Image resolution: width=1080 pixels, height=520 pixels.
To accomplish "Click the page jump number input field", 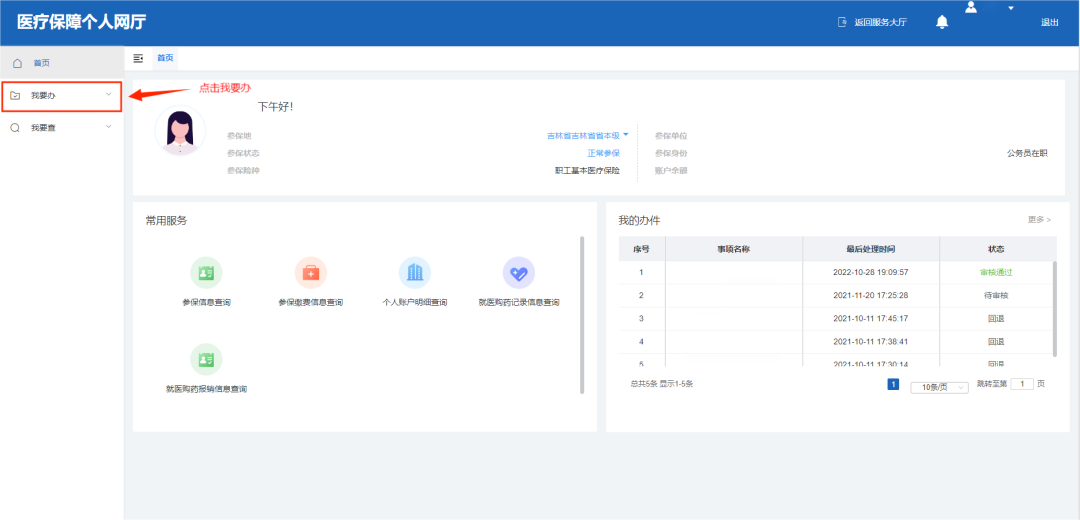I will pos(1021,384).
